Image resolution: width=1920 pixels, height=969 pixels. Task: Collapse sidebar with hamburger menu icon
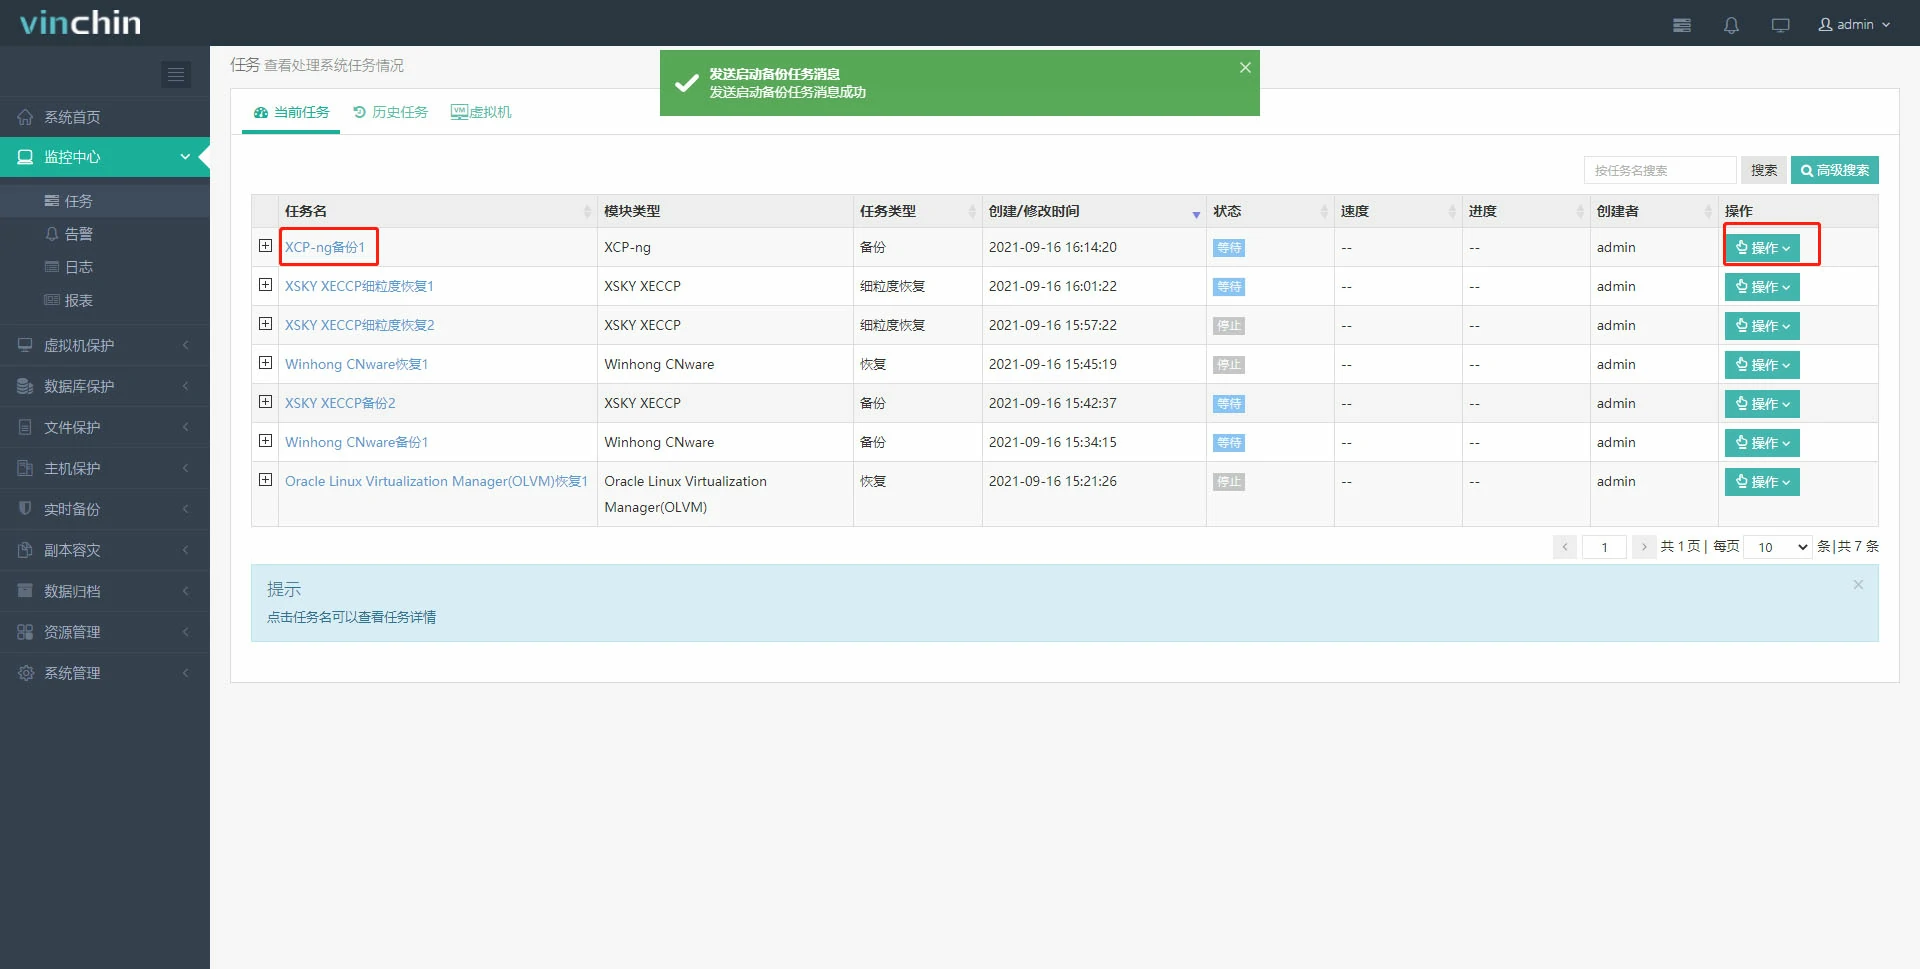pos(176,74)
